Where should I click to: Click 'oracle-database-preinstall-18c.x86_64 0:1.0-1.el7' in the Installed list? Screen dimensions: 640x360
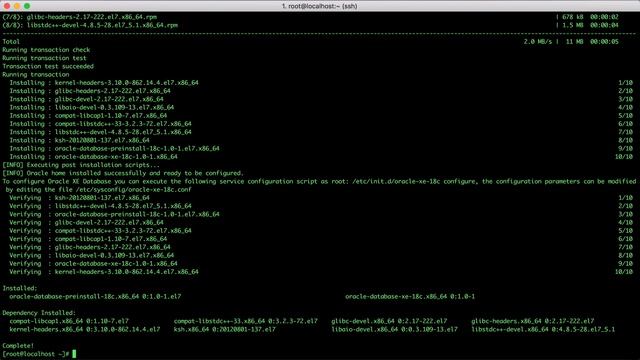click(x=95, y=296)
